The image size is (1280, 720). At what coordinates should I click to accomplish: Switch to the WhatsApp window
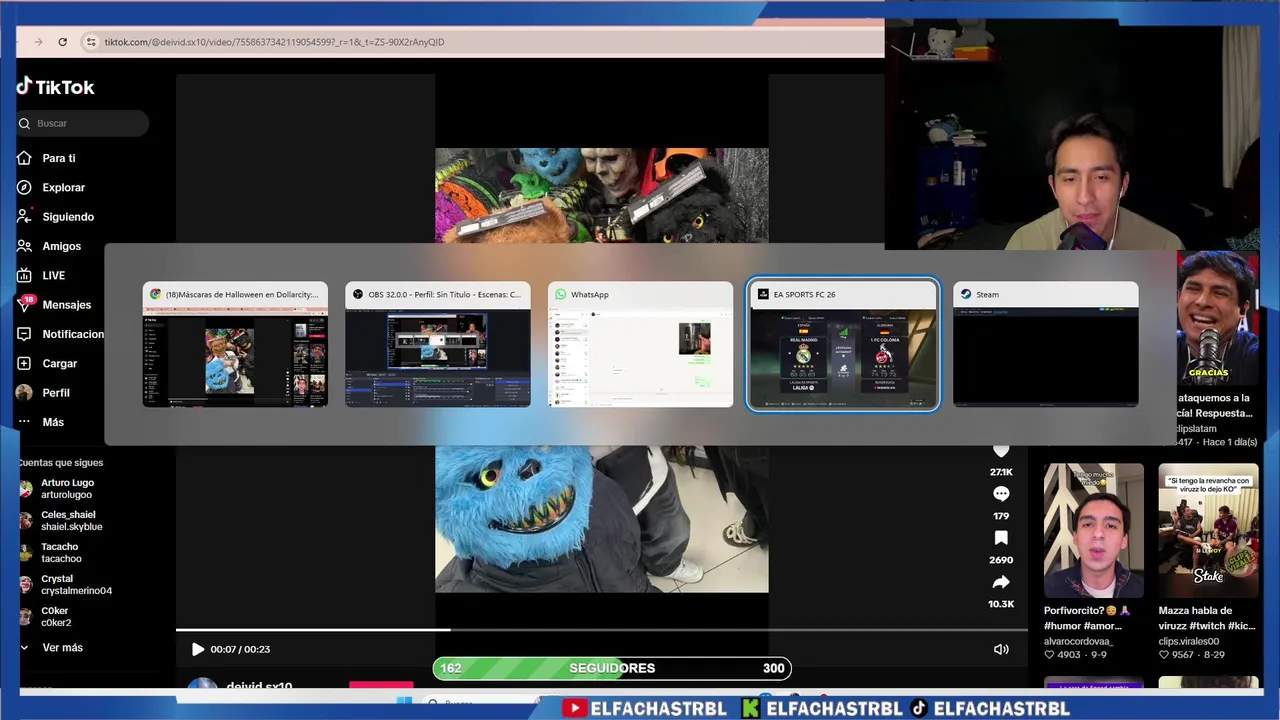[640, 344]
